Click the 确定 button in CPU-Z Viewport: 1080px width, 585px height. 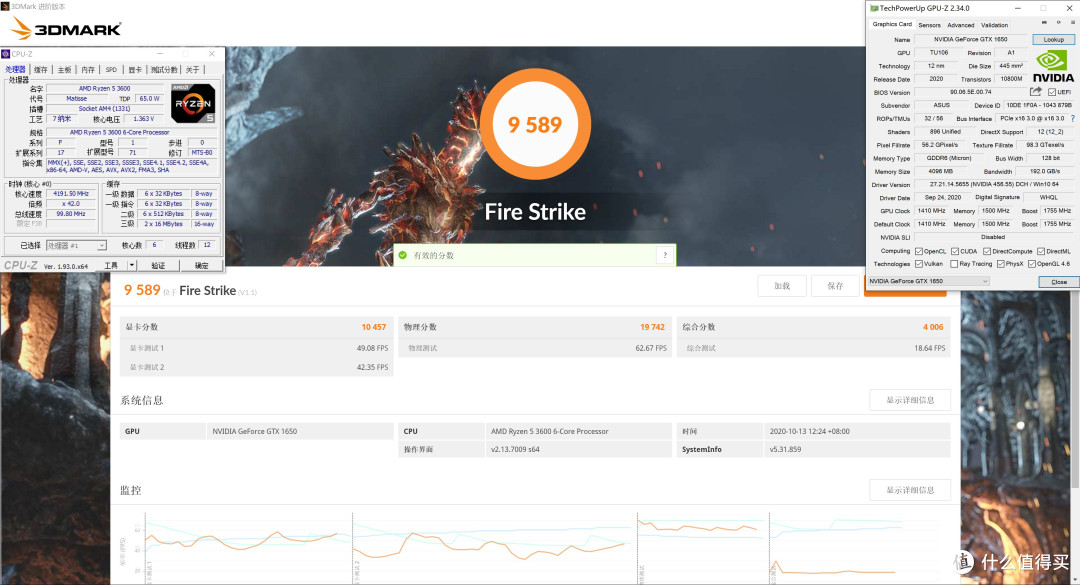click(201, 265)
